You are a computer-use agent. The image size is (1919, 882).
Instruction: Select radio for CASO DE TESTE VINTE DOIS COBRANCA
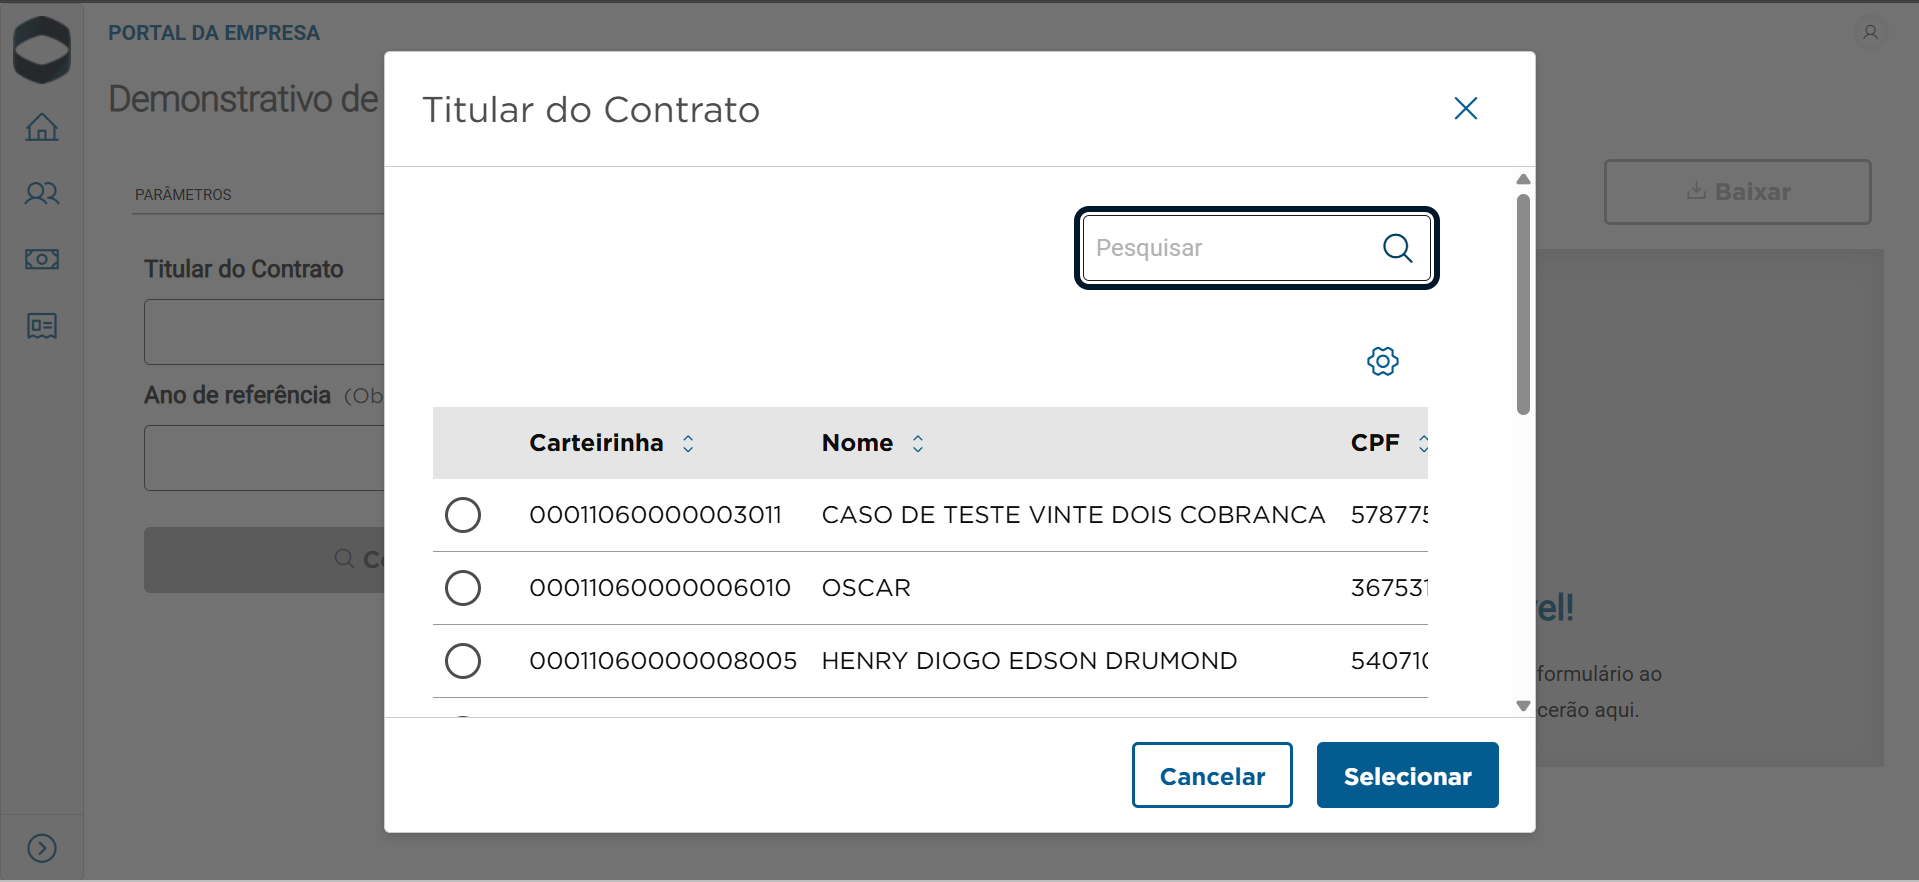463,515
